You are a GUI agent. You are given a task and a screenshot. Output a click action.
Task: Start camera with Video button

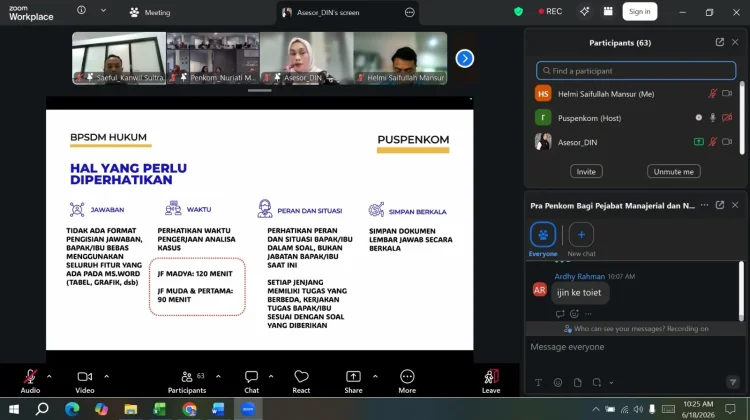[85, 381]
